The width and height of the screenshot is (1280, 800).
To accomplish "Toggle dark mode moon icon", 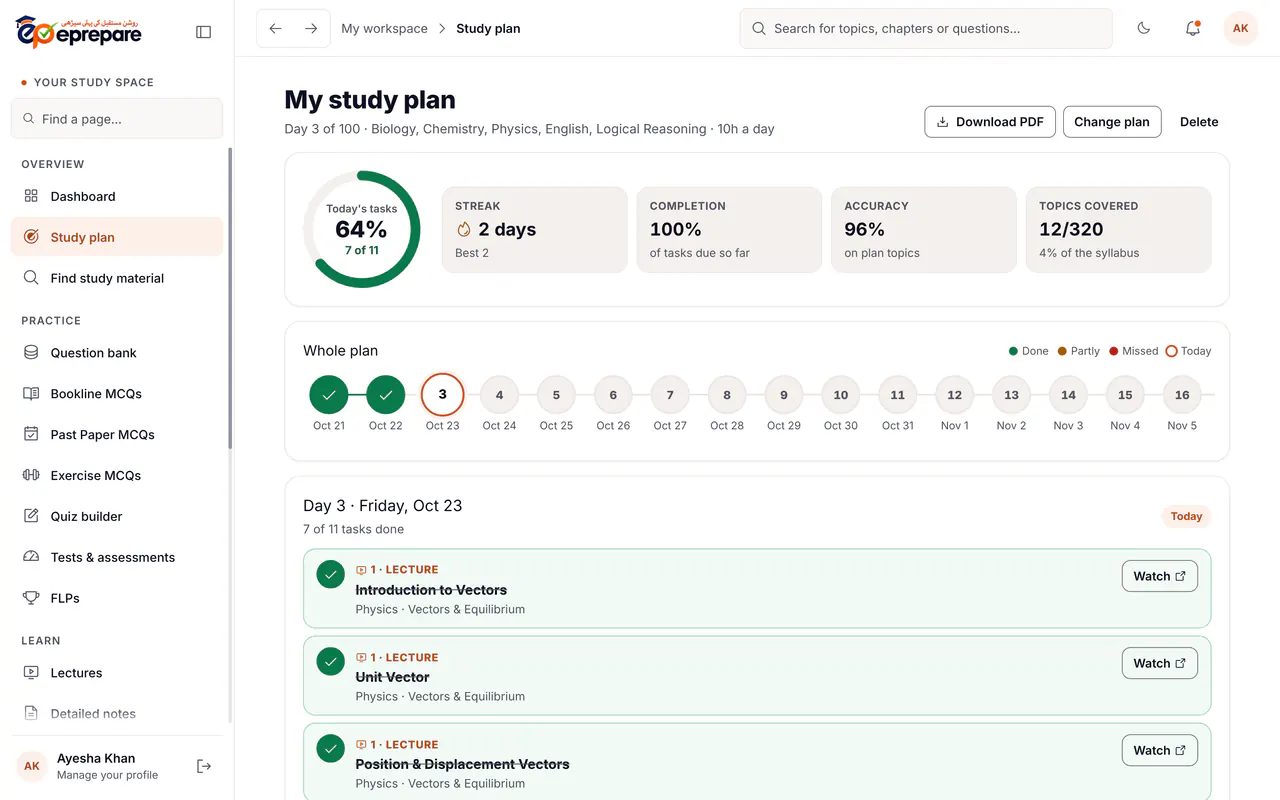I will 1144,29.
